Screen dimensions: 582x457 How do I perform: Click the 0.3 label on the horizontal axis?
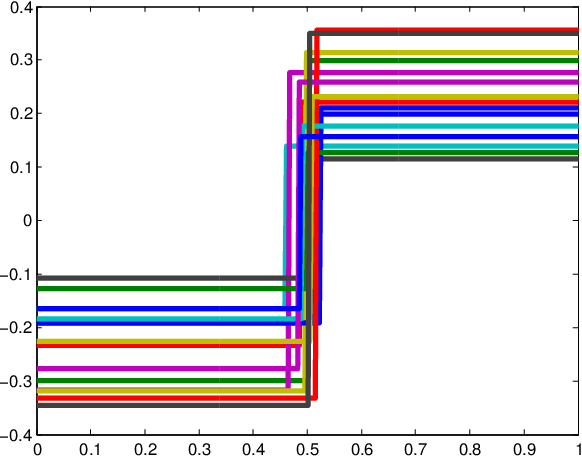coord(199,450)
